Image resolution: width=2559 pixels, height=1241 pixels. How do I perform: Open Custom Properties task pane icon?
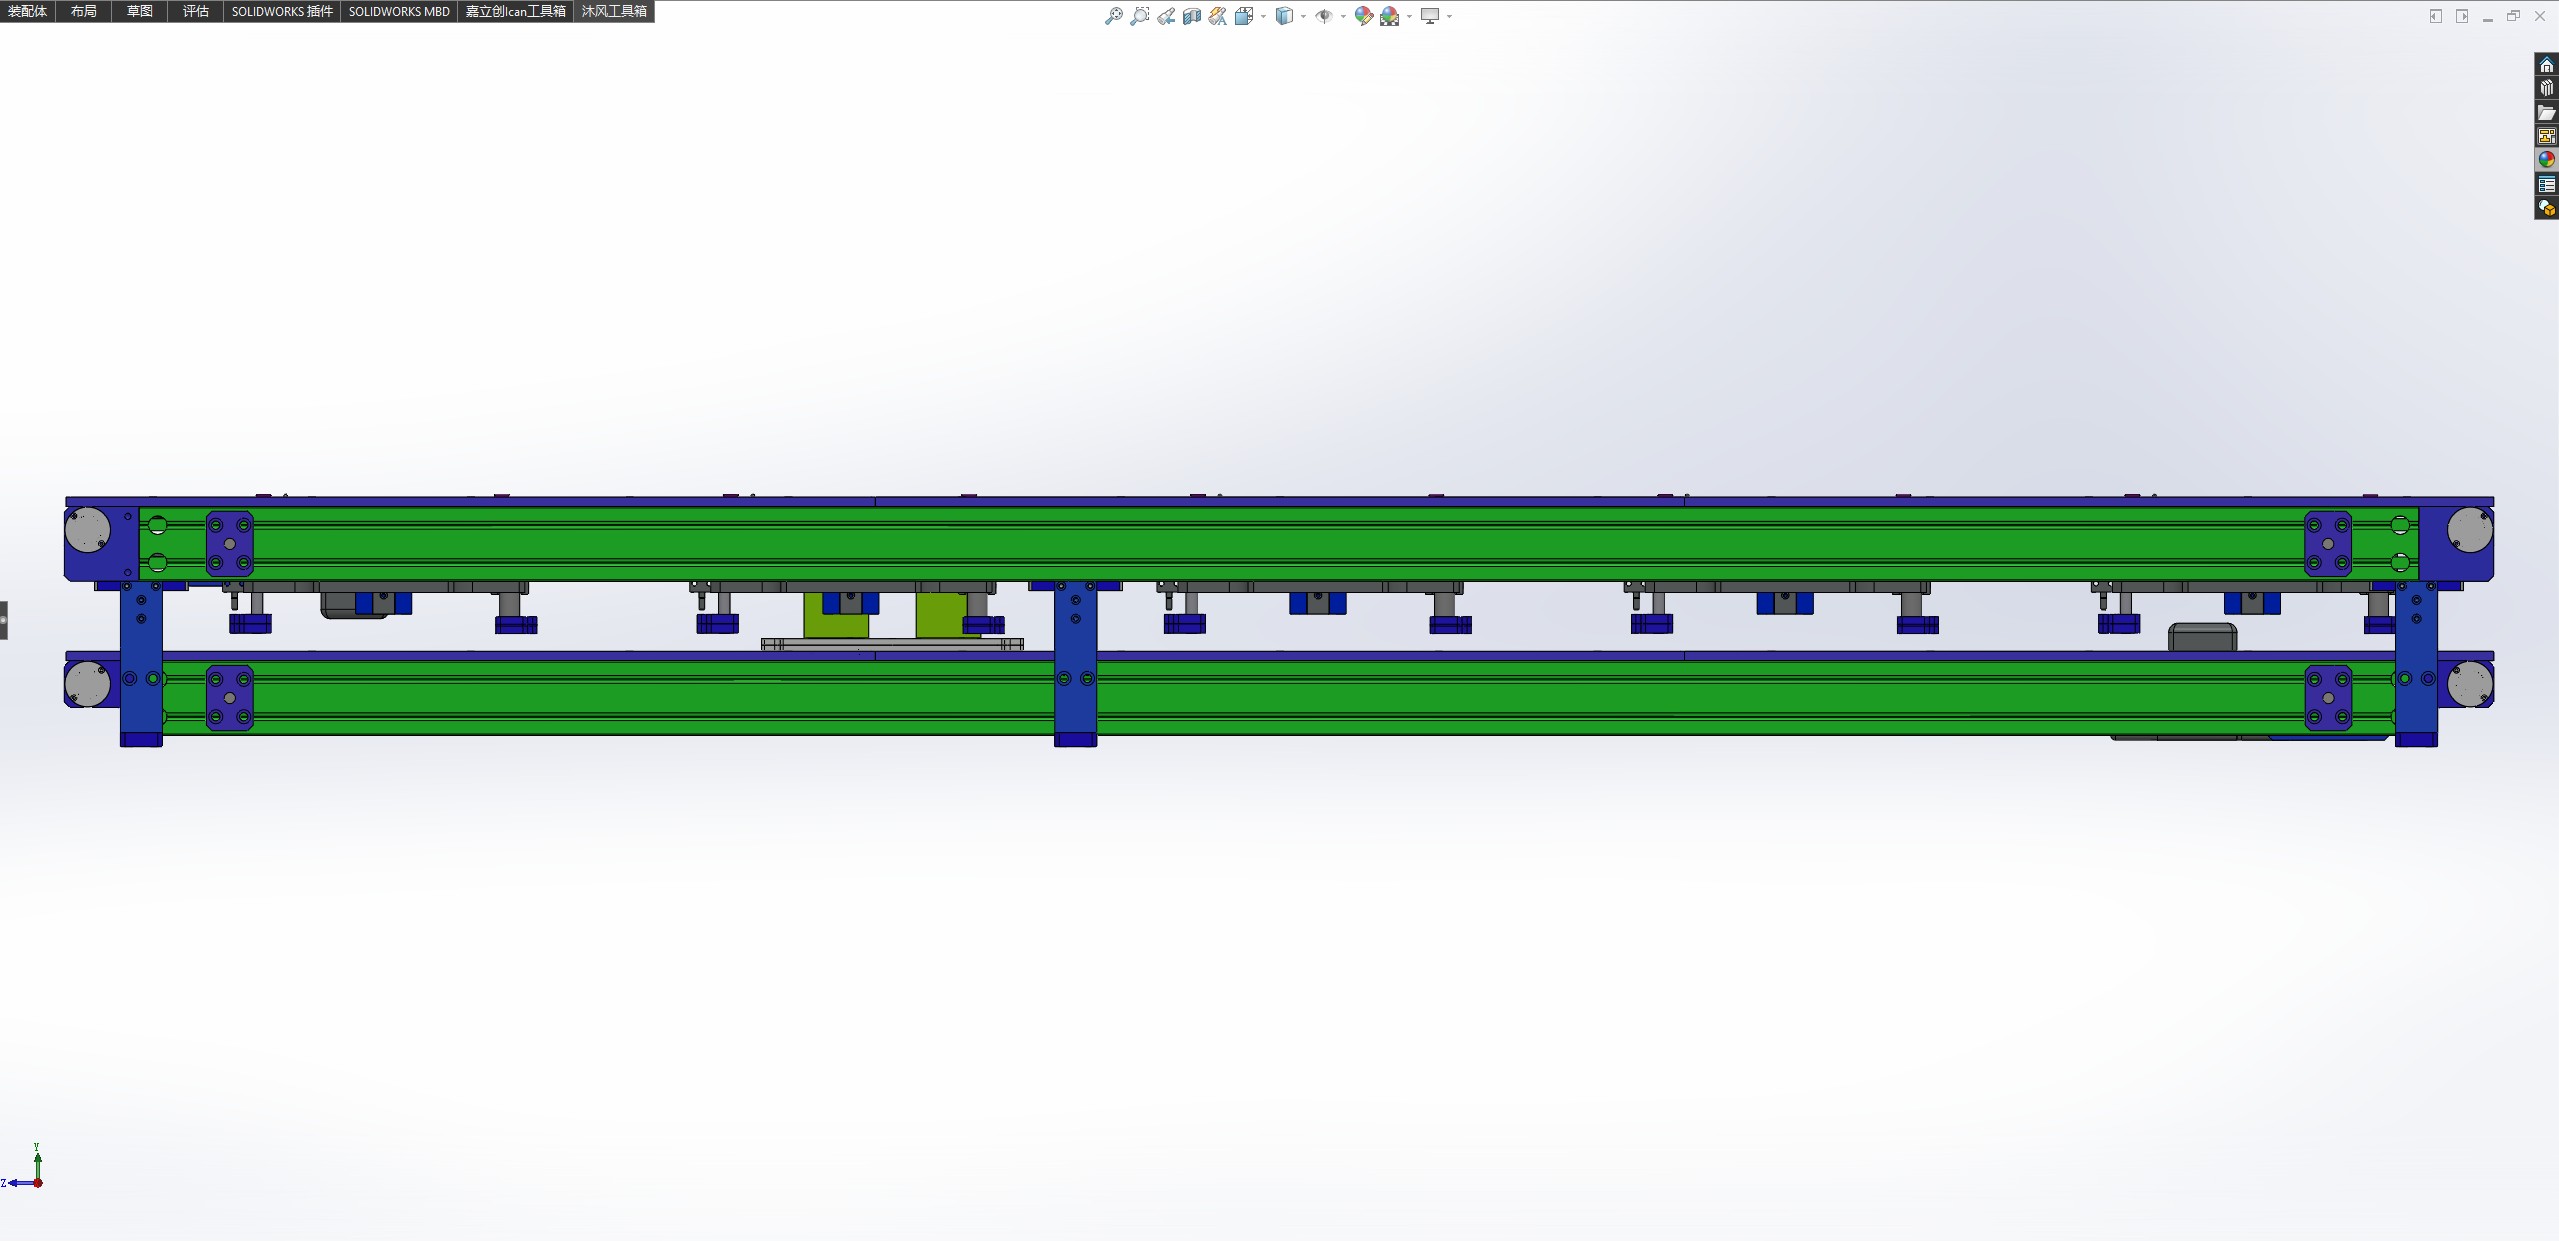2546,184
